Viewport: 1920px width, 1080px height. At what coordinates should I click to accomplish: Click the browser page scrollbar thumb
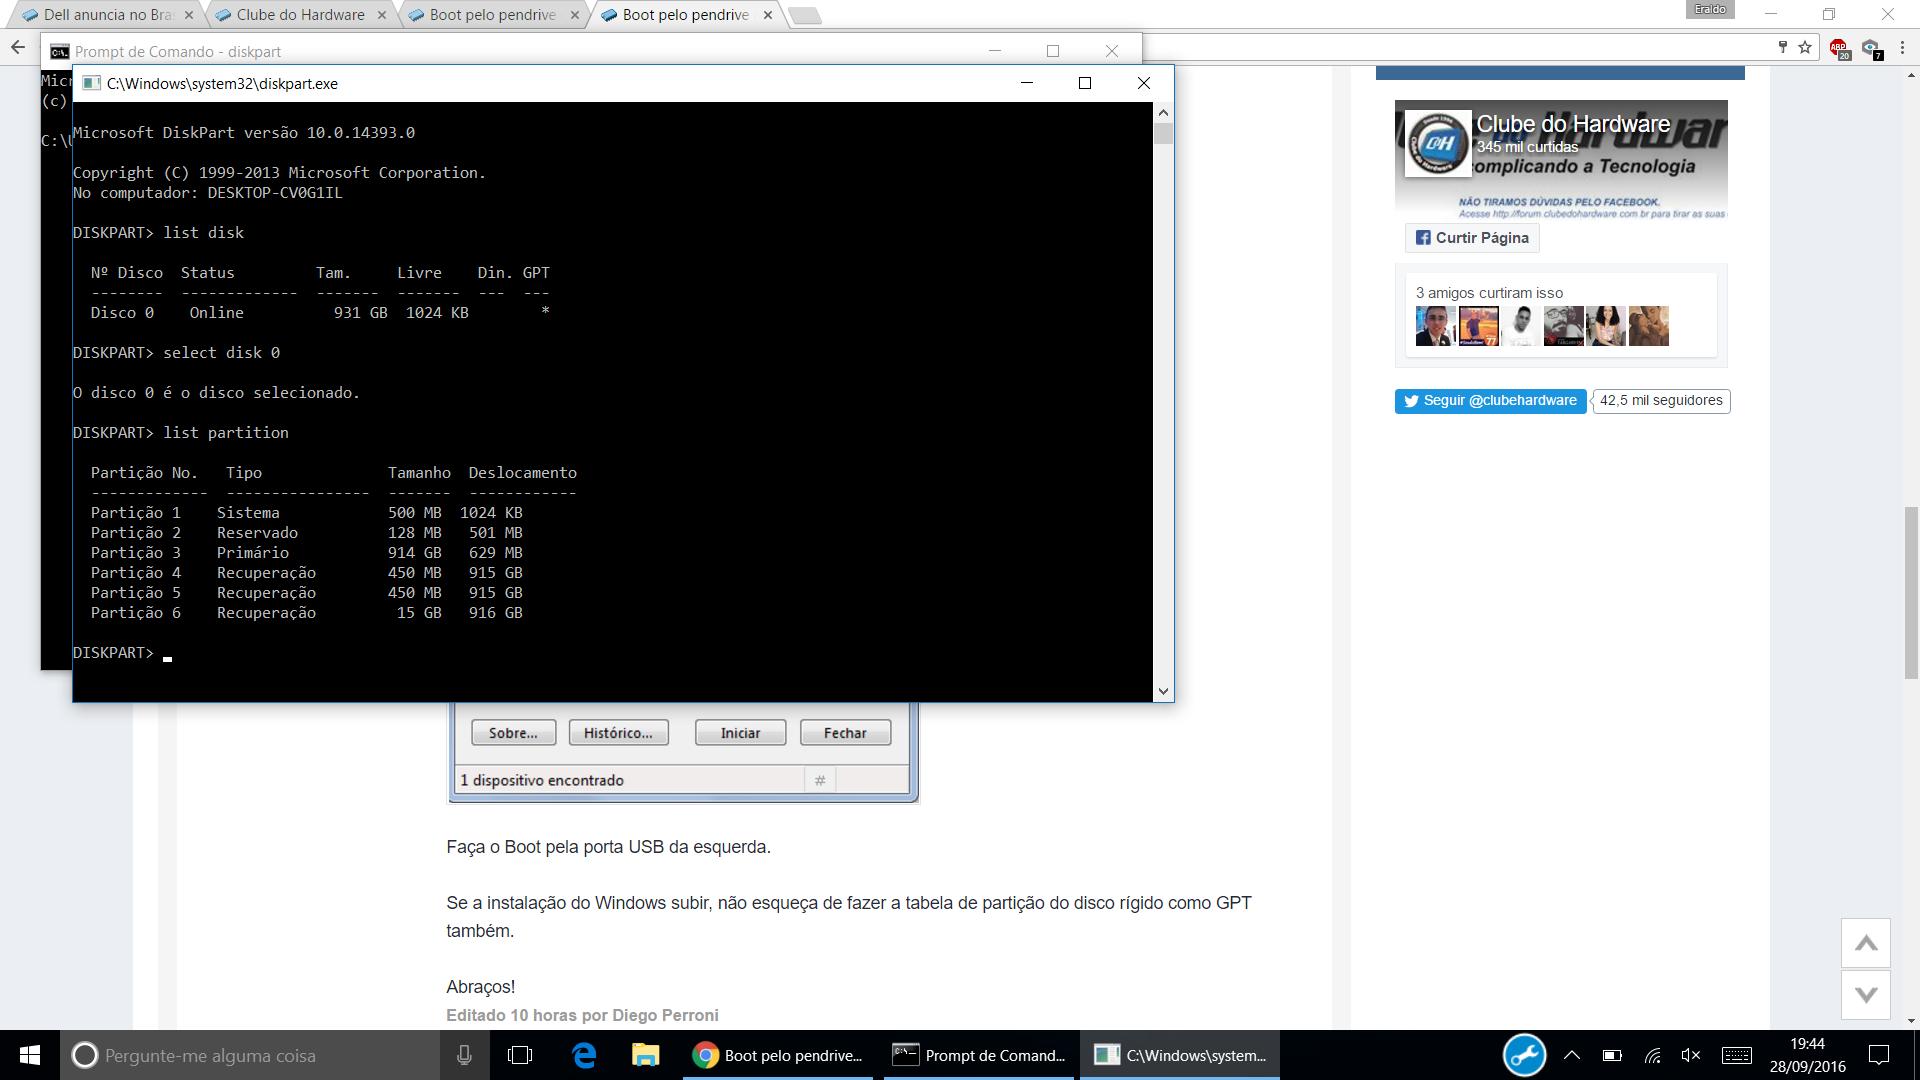pyautogui.click(x=1911, y=593)
